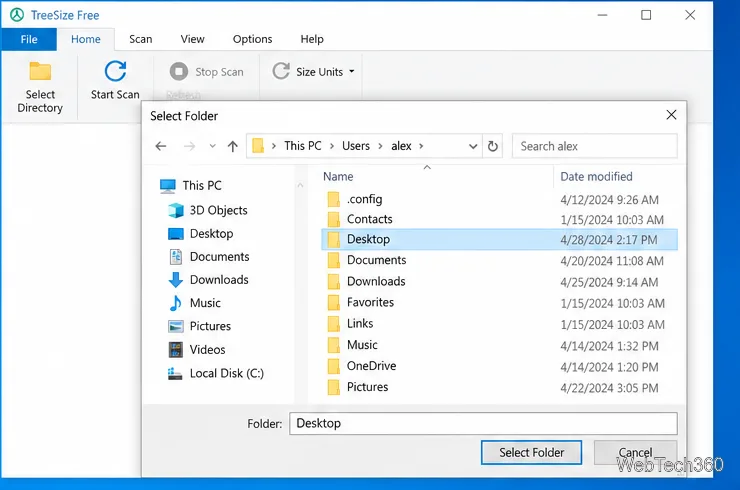740x490 pixels.
Task: Select Local Disk (C:) in navigation pane
Action: pyautogui.click(x=216, y=373)
